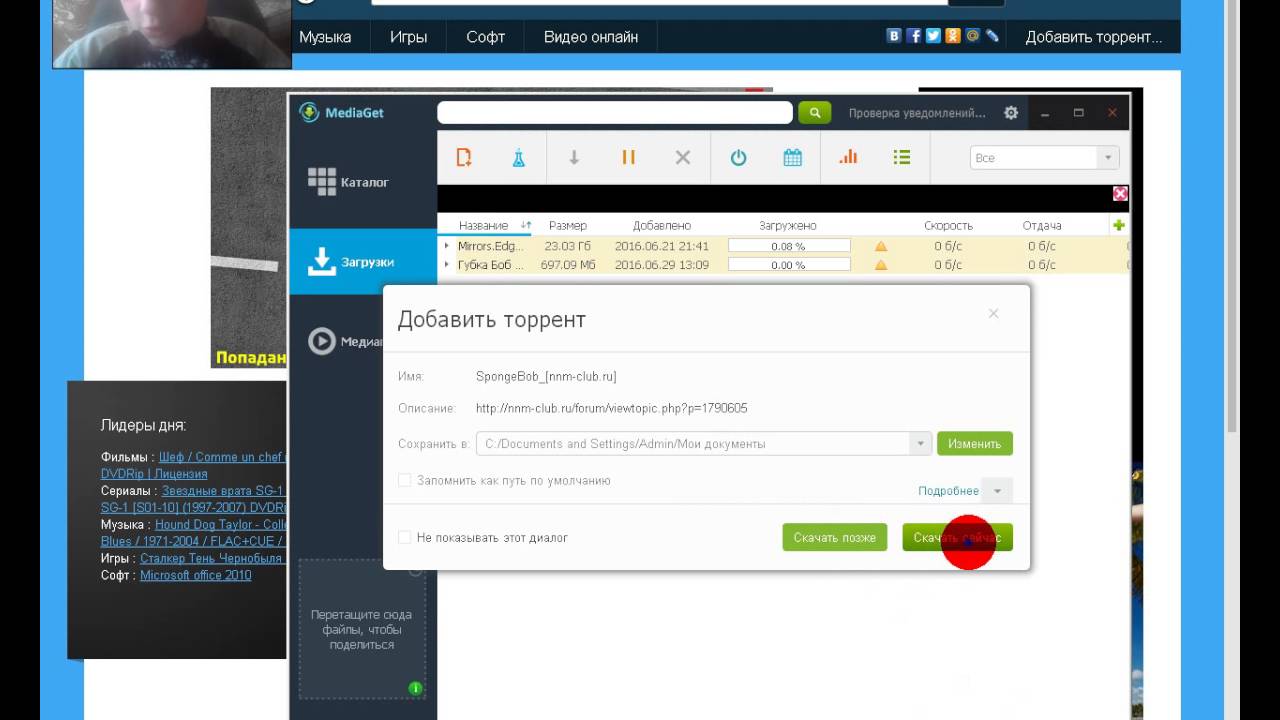This screenshot has height=720, width=1280.
Task: Open Музыка menu on website
Action: [325, 37]
